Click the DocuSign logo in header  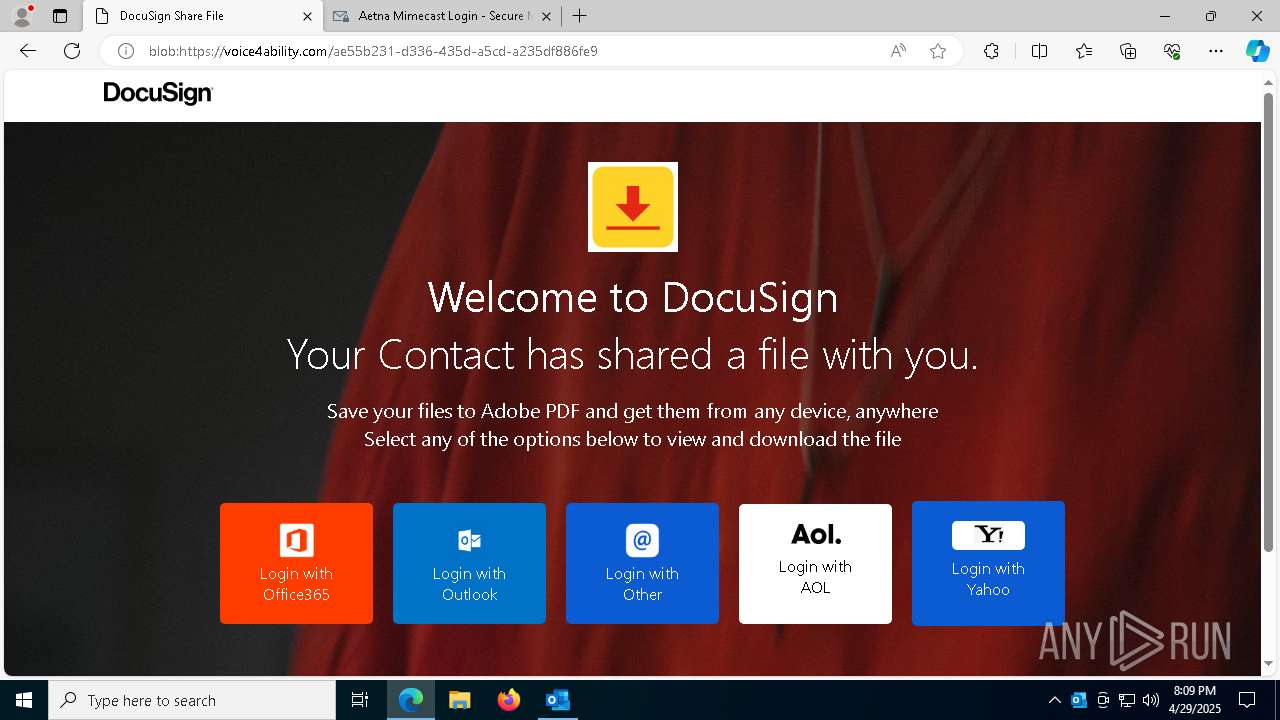158,93
